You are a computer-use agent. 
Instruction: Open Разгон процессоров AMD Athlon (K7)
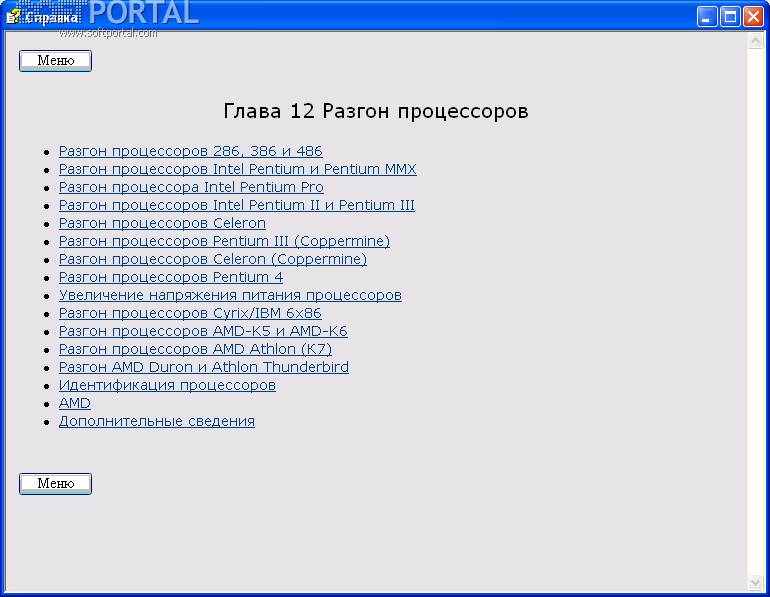point(195,349)
